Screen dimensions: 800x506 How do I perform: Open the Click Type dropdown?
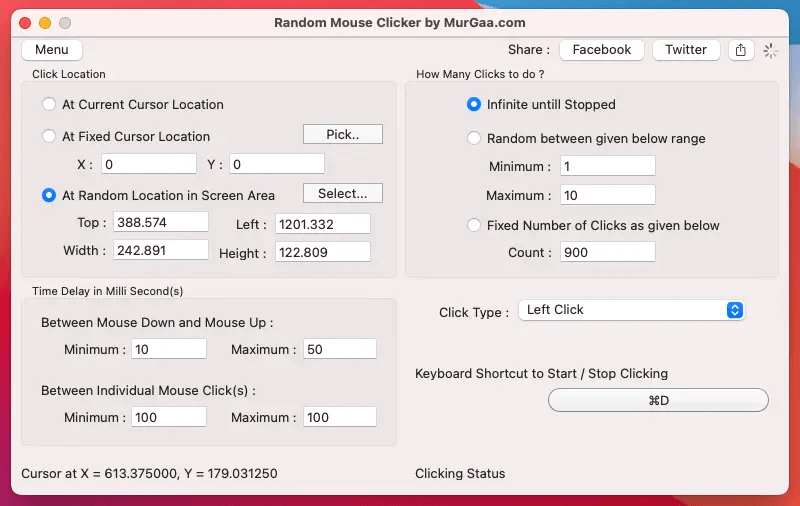[x=631, y=310]
